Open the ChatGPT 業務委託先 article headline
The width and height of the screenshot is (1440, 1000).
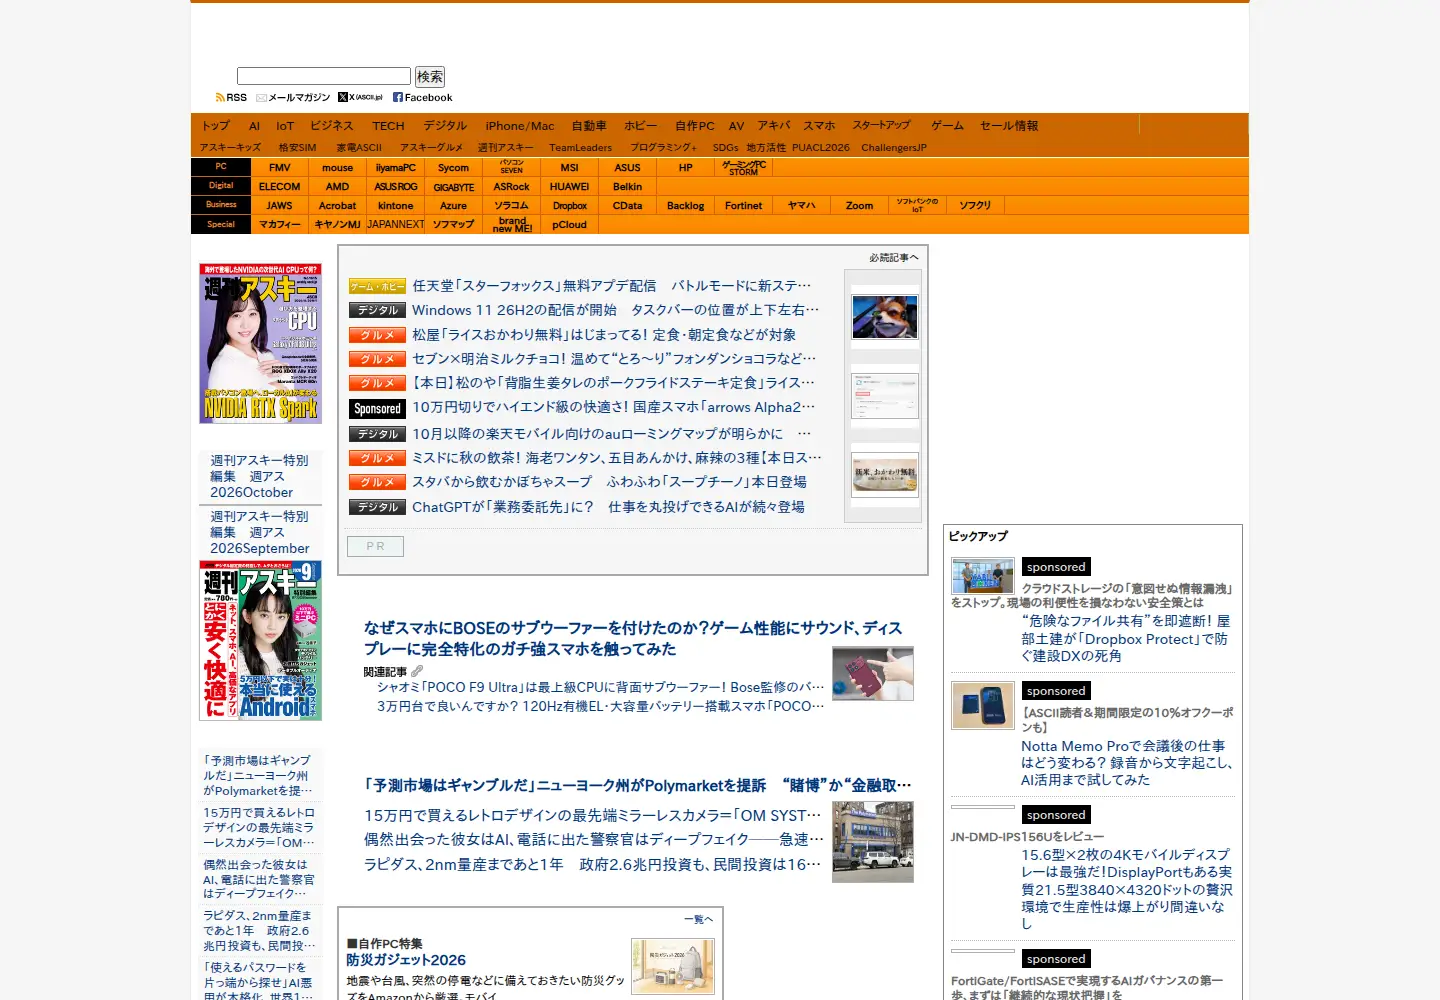pyautogui.click(x=608, y=507)
